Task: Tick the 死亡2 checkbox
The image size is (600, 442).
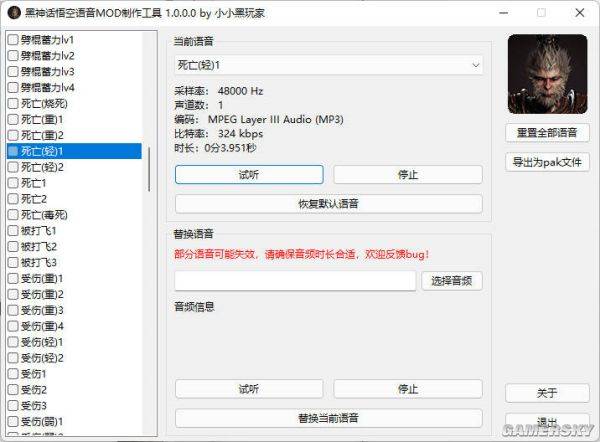Action: pos(13,199)
